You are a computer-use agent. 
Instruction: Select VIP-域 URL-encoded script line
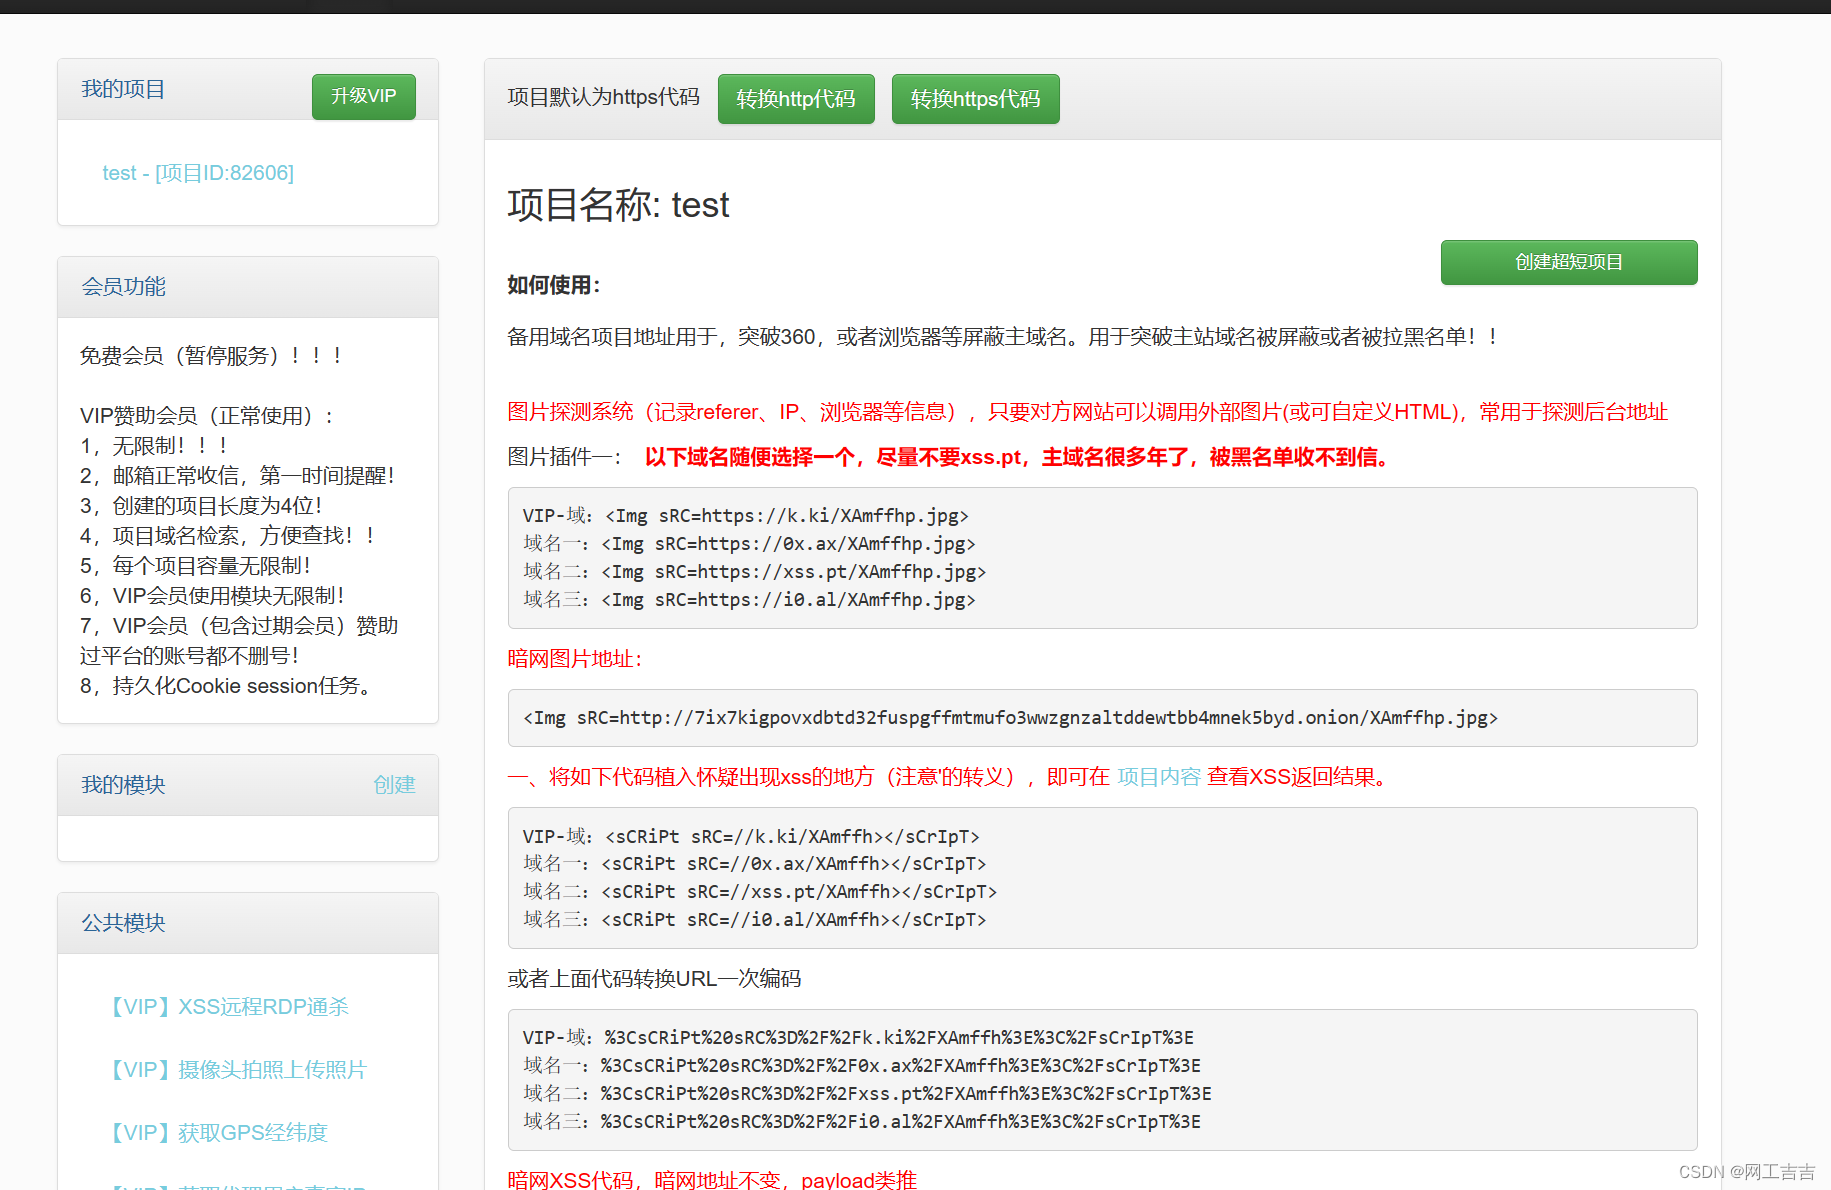click(859, 1038)
